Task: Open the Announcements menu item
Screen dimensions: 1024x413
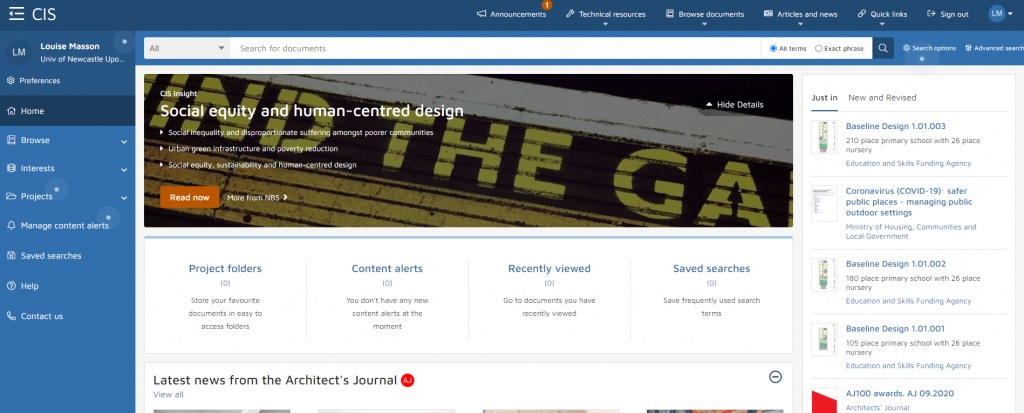Action: click(x=511, y=14)
